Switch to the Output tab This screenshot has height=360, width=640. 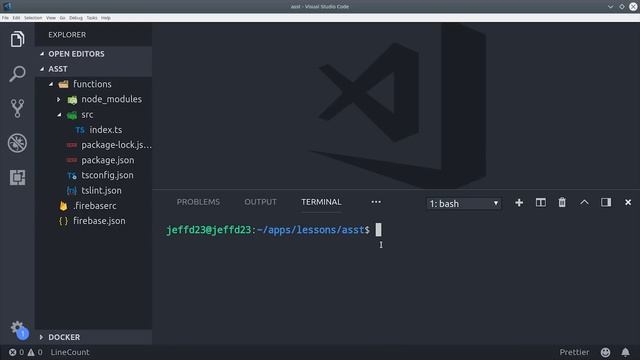coord(260,202)
